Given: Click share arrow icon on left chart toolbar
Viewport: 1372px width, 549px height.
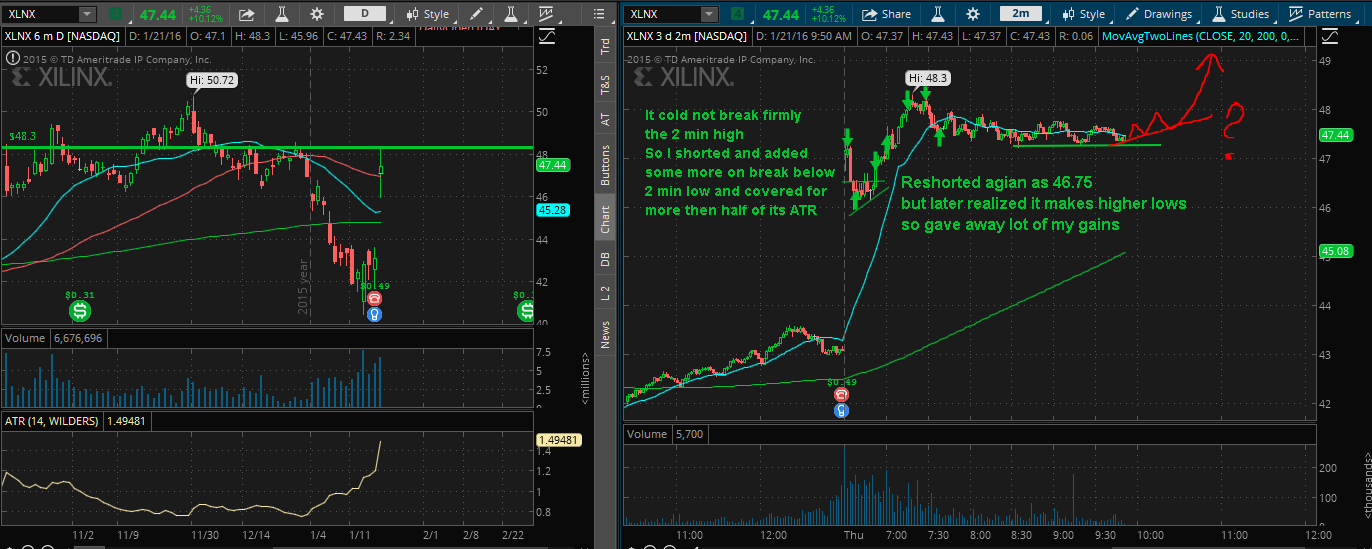Looking at the screenshot, I should coord(247,14).
